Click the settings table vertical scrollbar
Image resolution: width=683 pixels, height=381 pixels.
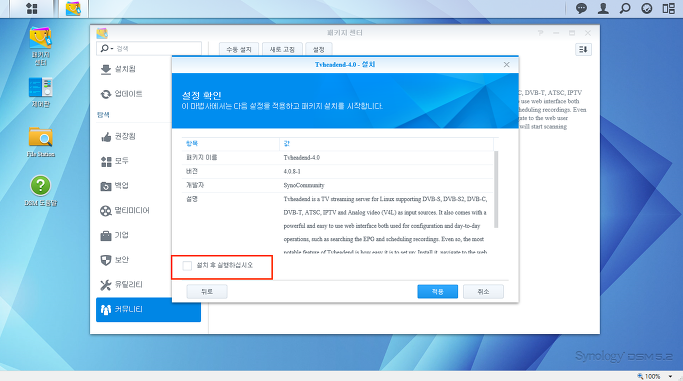(496, 189)
